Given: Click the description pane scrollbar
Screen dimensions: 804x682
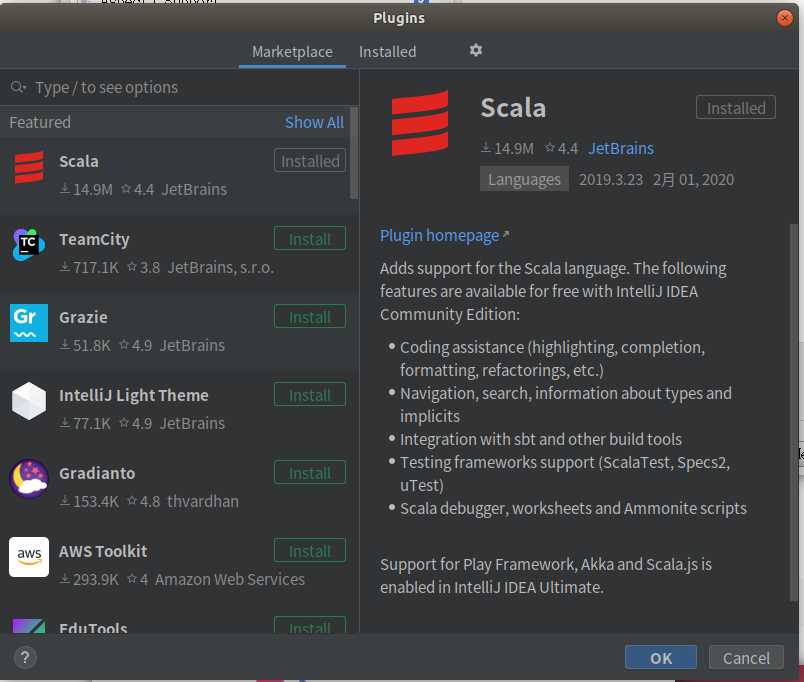Looking at the screenshot, I should pyautogui.click(x=794, y=412).
